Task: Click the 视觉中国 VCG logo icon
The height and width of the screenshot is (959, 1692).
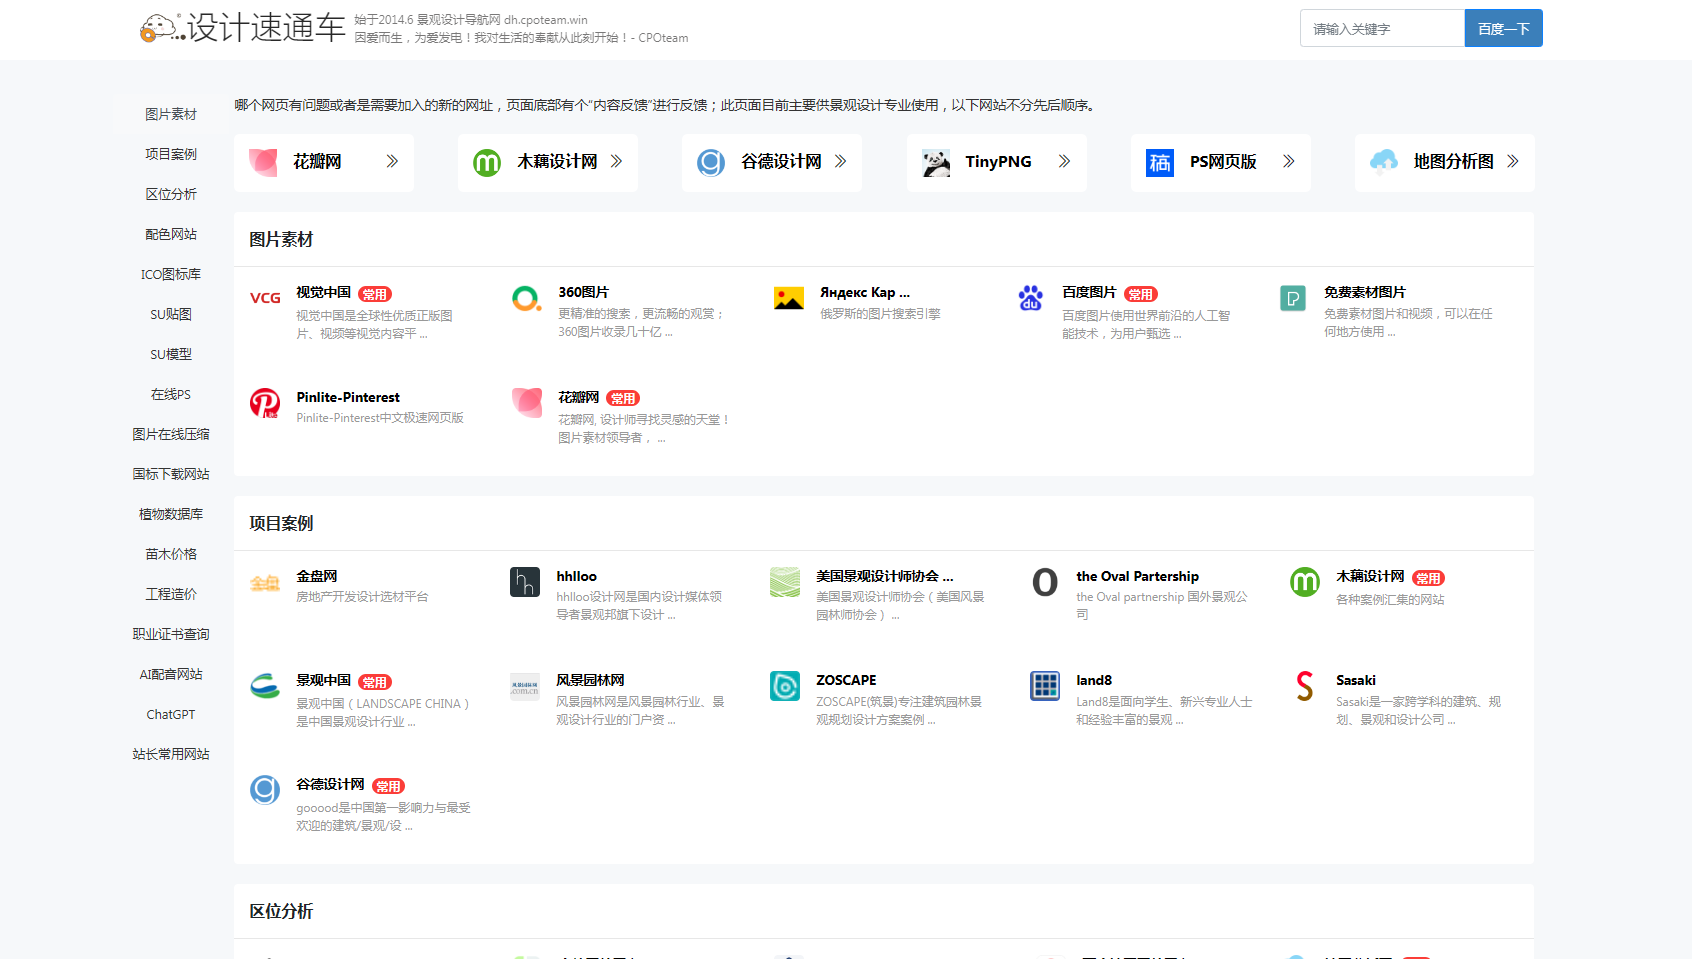Action: (265, 298)
